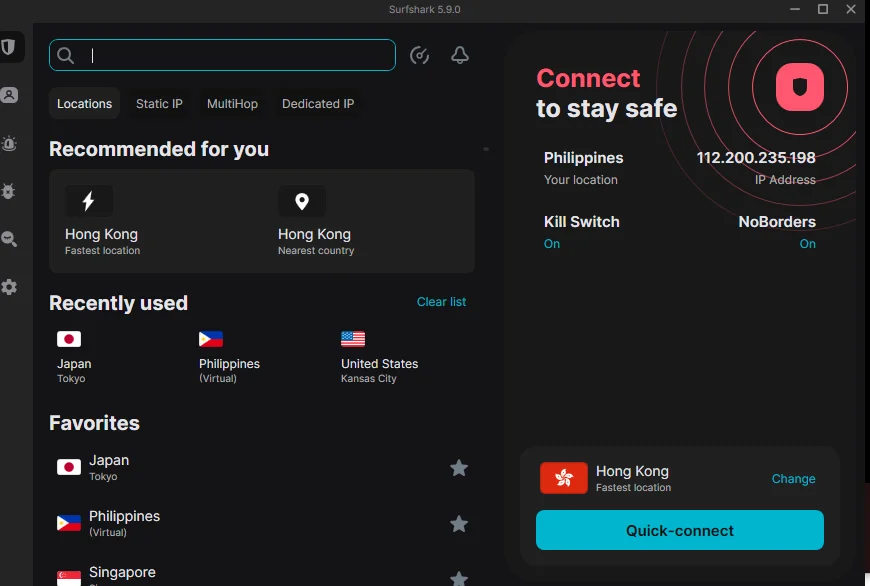Open the Settings gear in sidebar
Viewport: 870px width, 586px height.
pyautogui.click(x=9, y=287)
